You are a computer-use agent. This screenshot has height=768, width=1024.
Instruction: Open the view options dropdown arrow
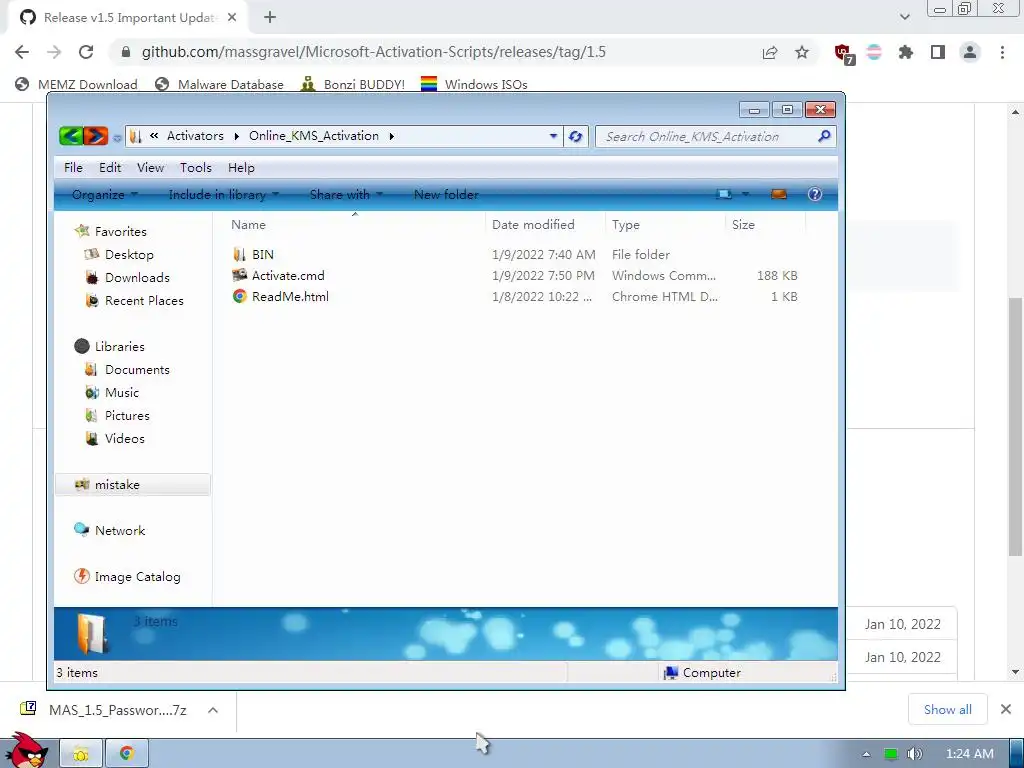tap(745, 194)
